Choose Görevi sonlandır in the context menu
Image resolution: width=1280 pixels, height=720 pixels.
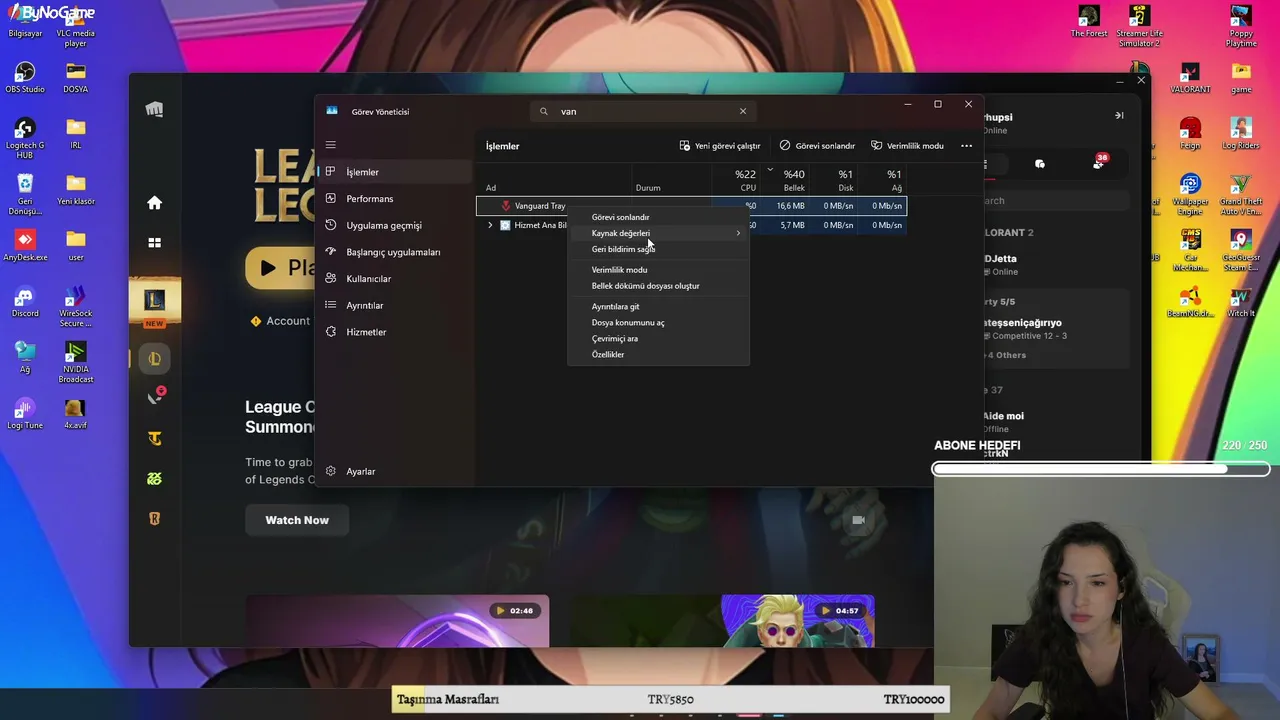click(x=658, y=217)
